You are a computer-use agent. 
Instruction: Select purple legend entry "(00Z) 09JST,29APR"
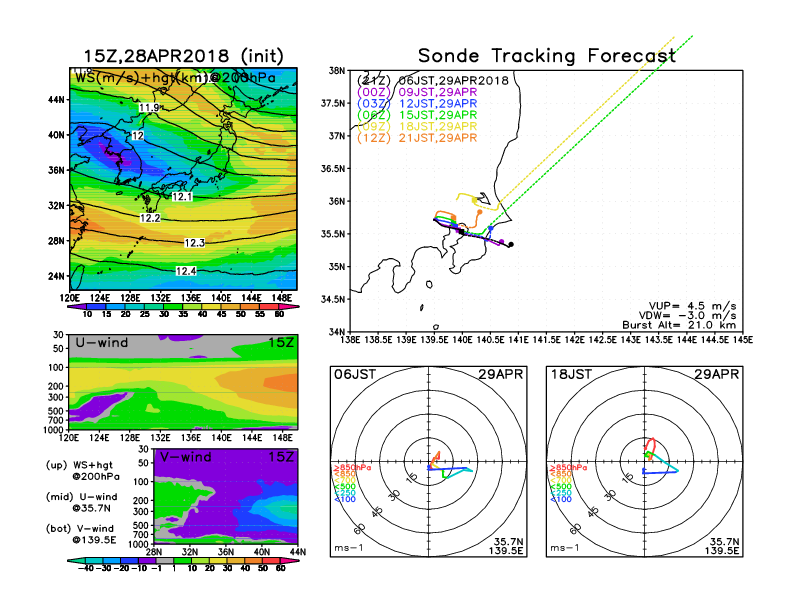[x=417, y=92]
